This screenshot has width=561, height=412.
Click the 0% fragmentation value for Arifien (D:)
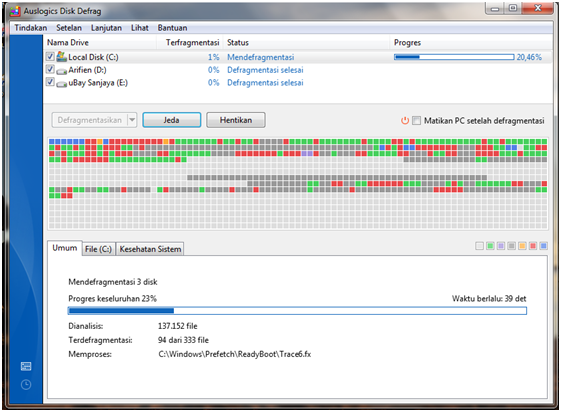click(214, 70)
